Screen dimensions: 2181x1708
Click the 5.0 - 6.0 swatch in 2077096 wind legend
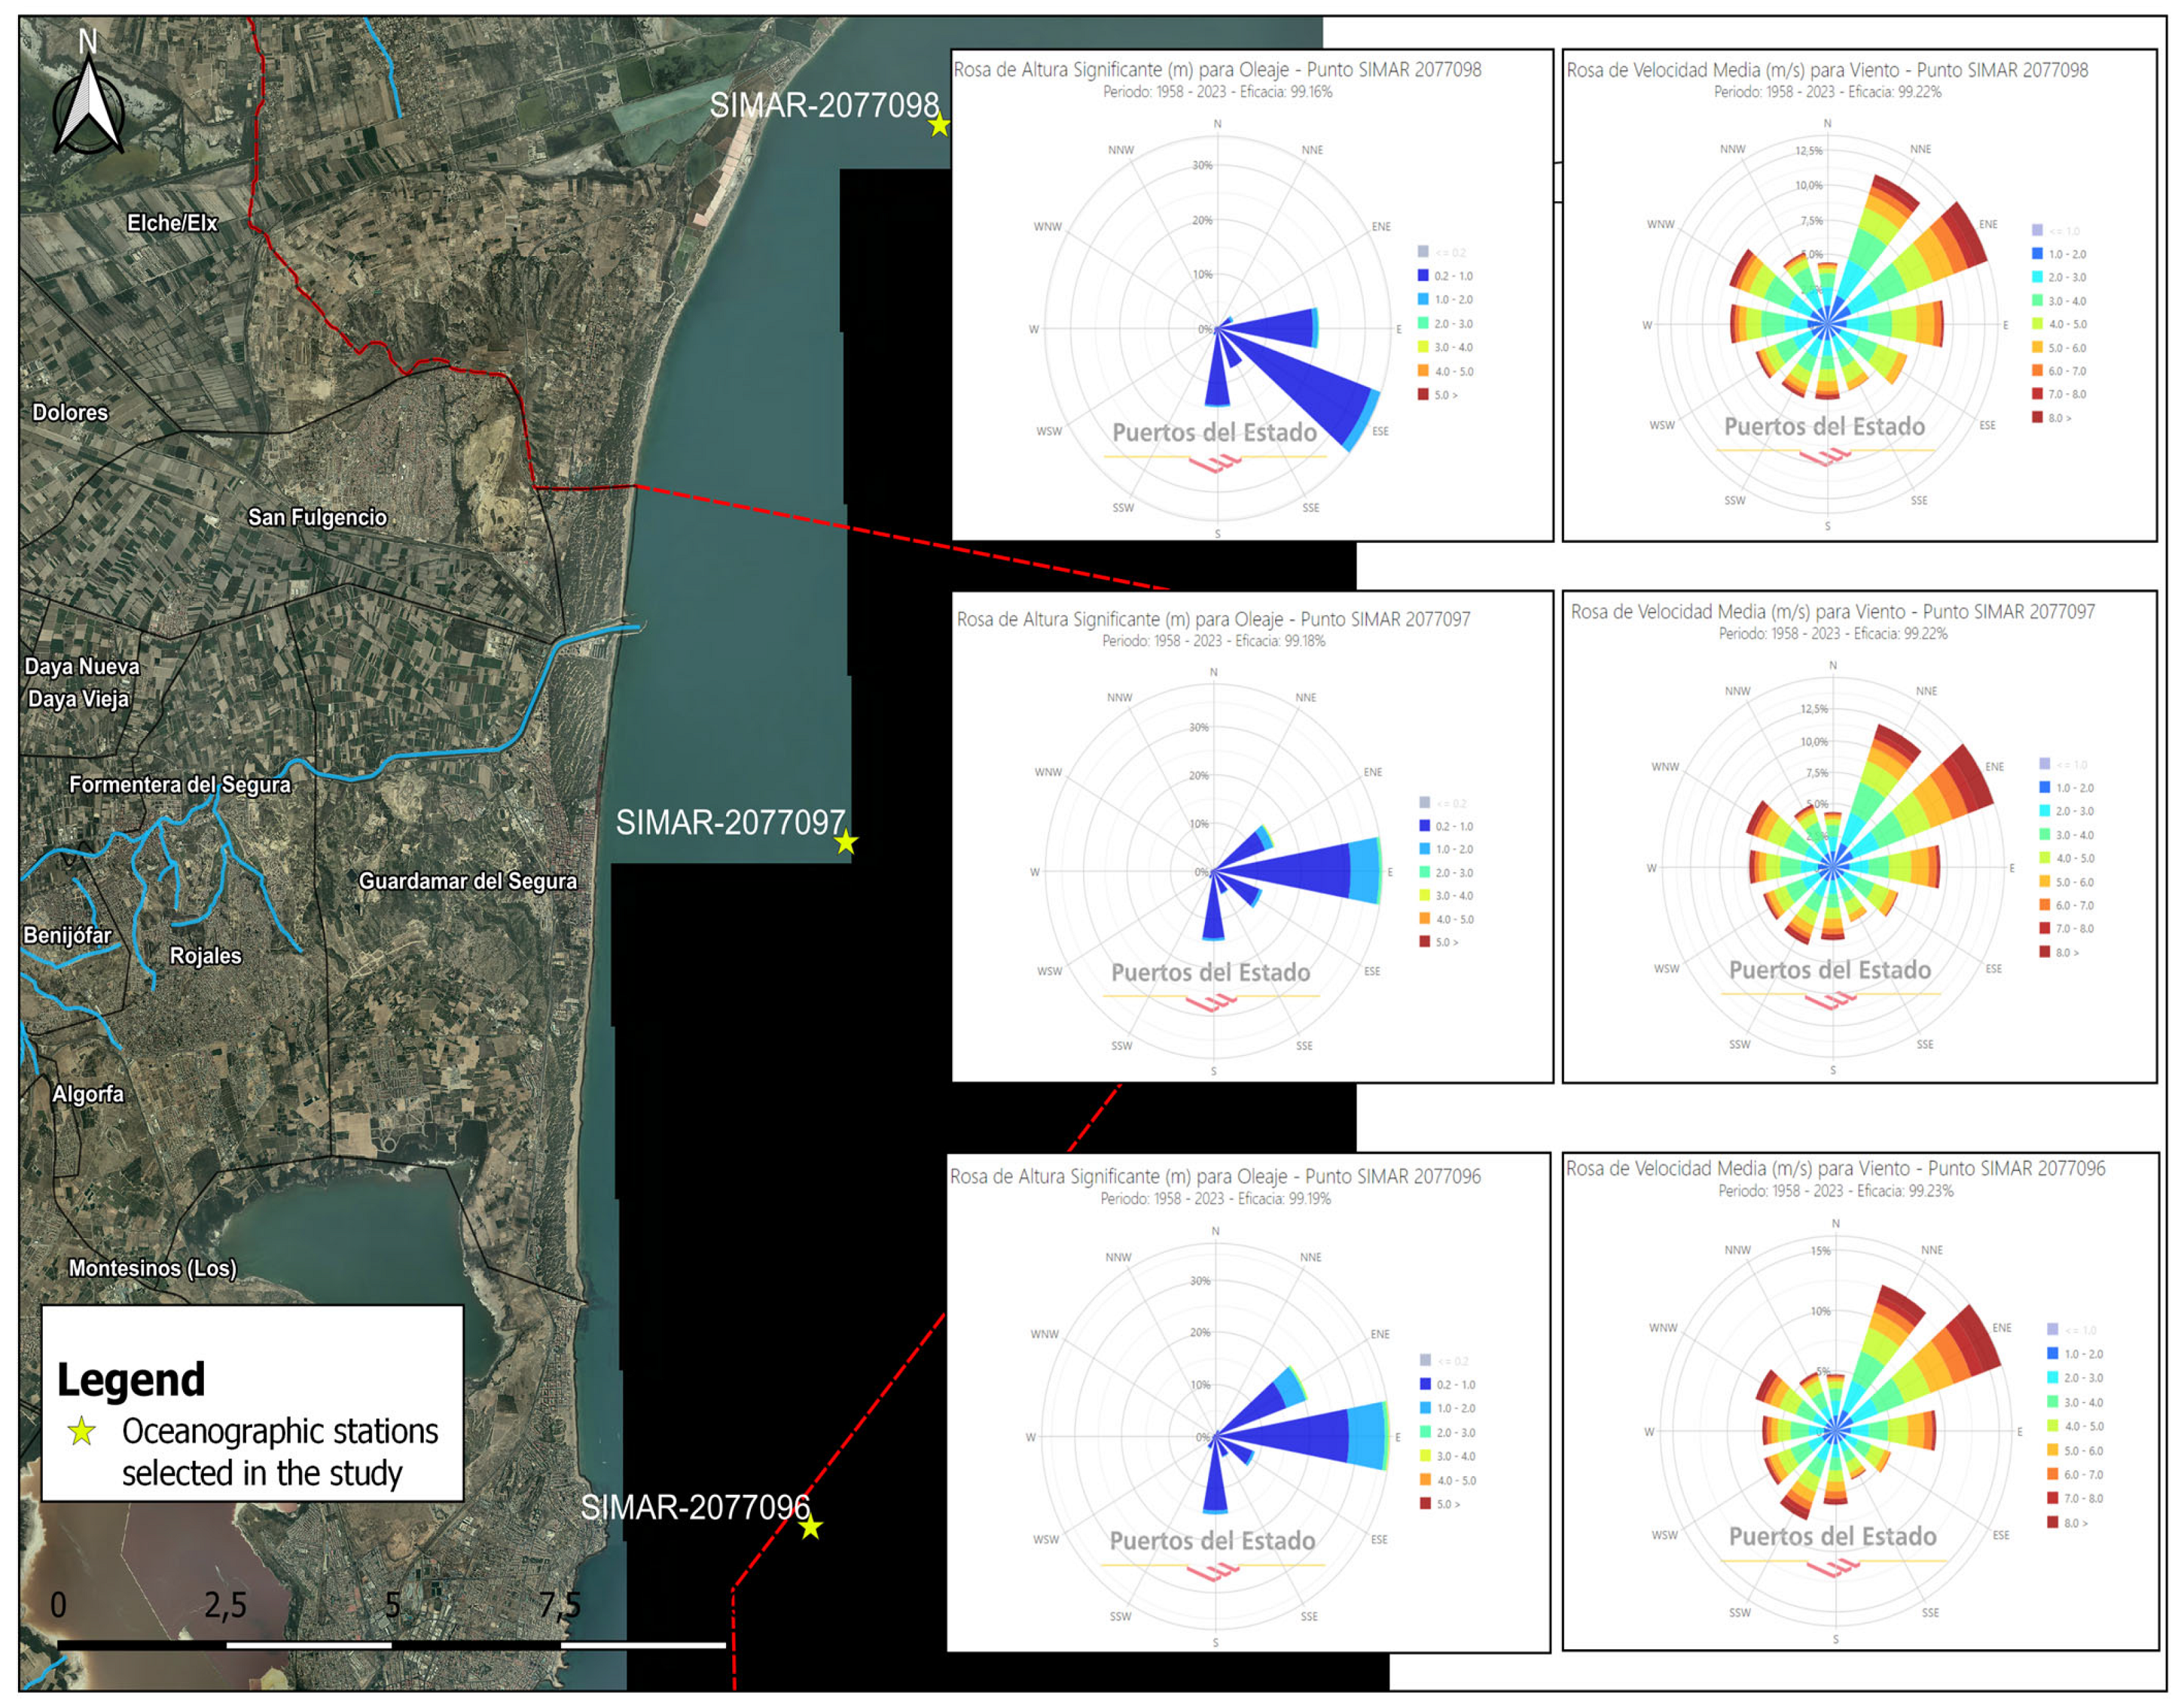click(2052, 1450)
